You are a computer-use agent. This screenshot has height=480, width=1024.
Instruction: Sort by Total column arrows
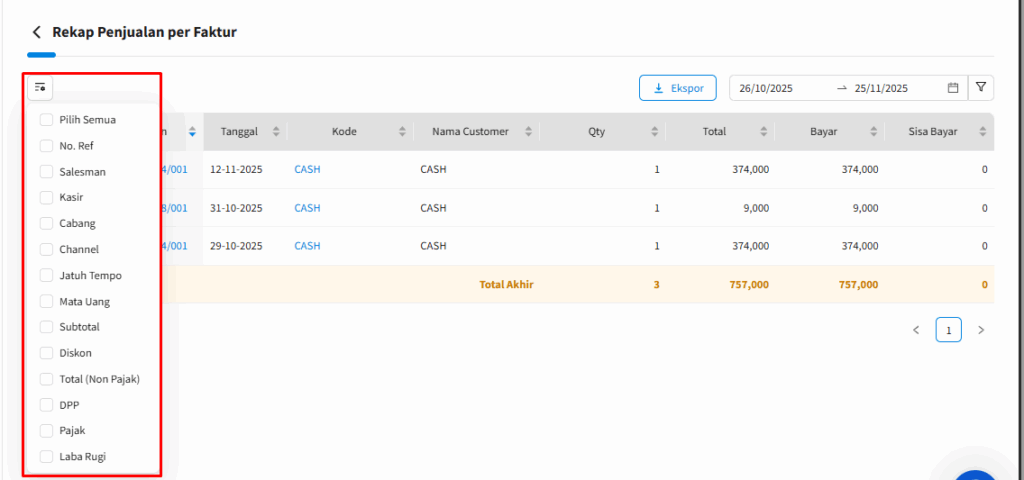[765, 132]
